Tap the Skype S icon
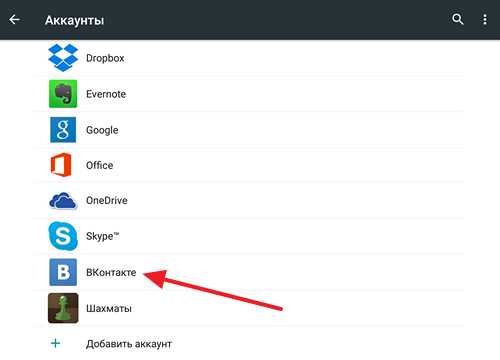Image resolution: width=500 pixels, height=360 pixels. pyautogui.click(x=63, y=236)
